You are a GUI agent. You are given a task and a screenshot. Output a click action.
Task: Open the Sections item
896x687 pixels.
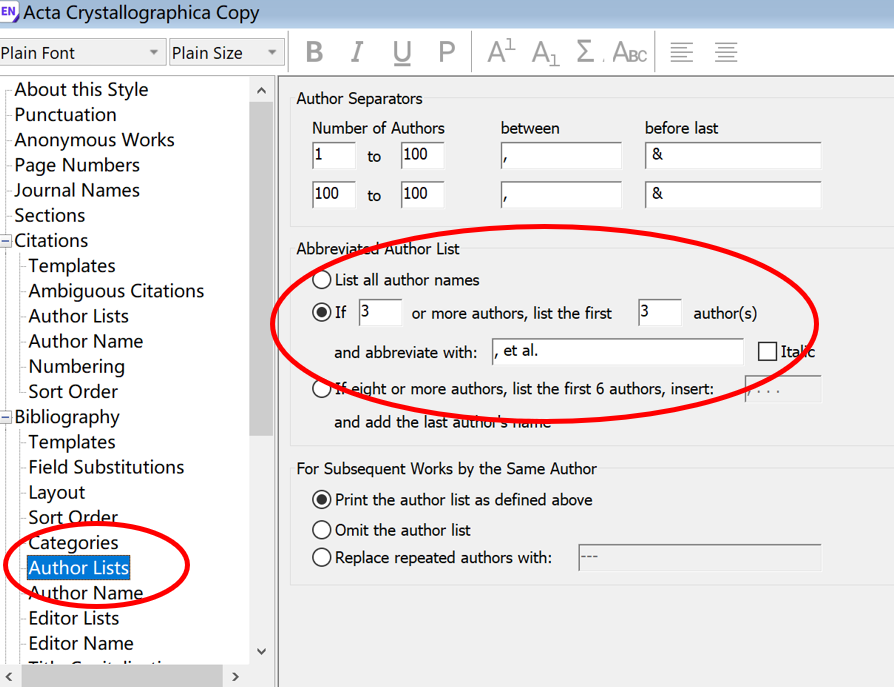pyautogui.click(x=50, y=215)
